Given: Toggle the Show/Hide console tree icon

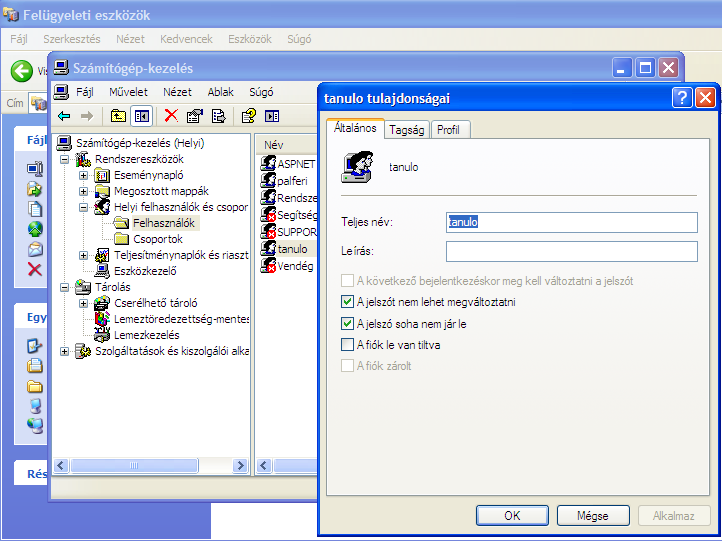Looking at the screenshot, I should point(142,116).
